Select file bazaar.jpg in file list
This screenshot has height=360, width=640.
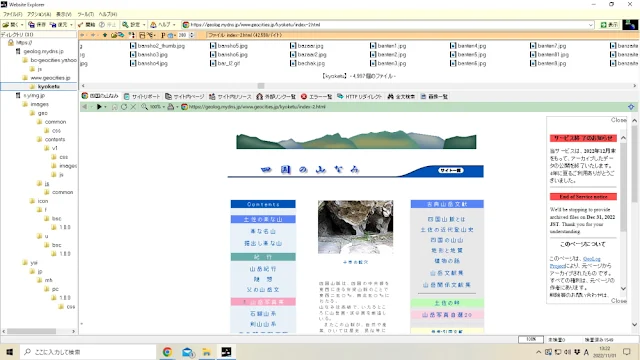(307, 46)
